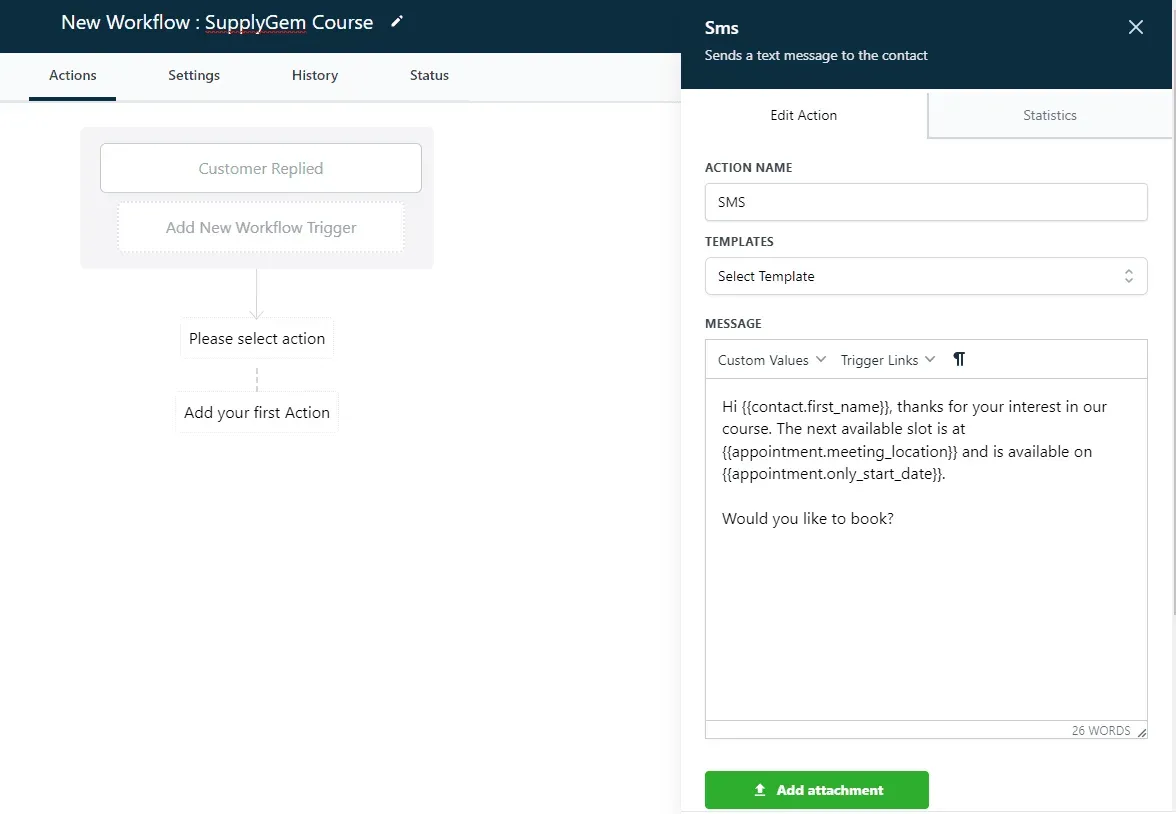Viewport: 1176px width, 814px height.
Task: Go to the Status tab
Action: pos(429,75)
